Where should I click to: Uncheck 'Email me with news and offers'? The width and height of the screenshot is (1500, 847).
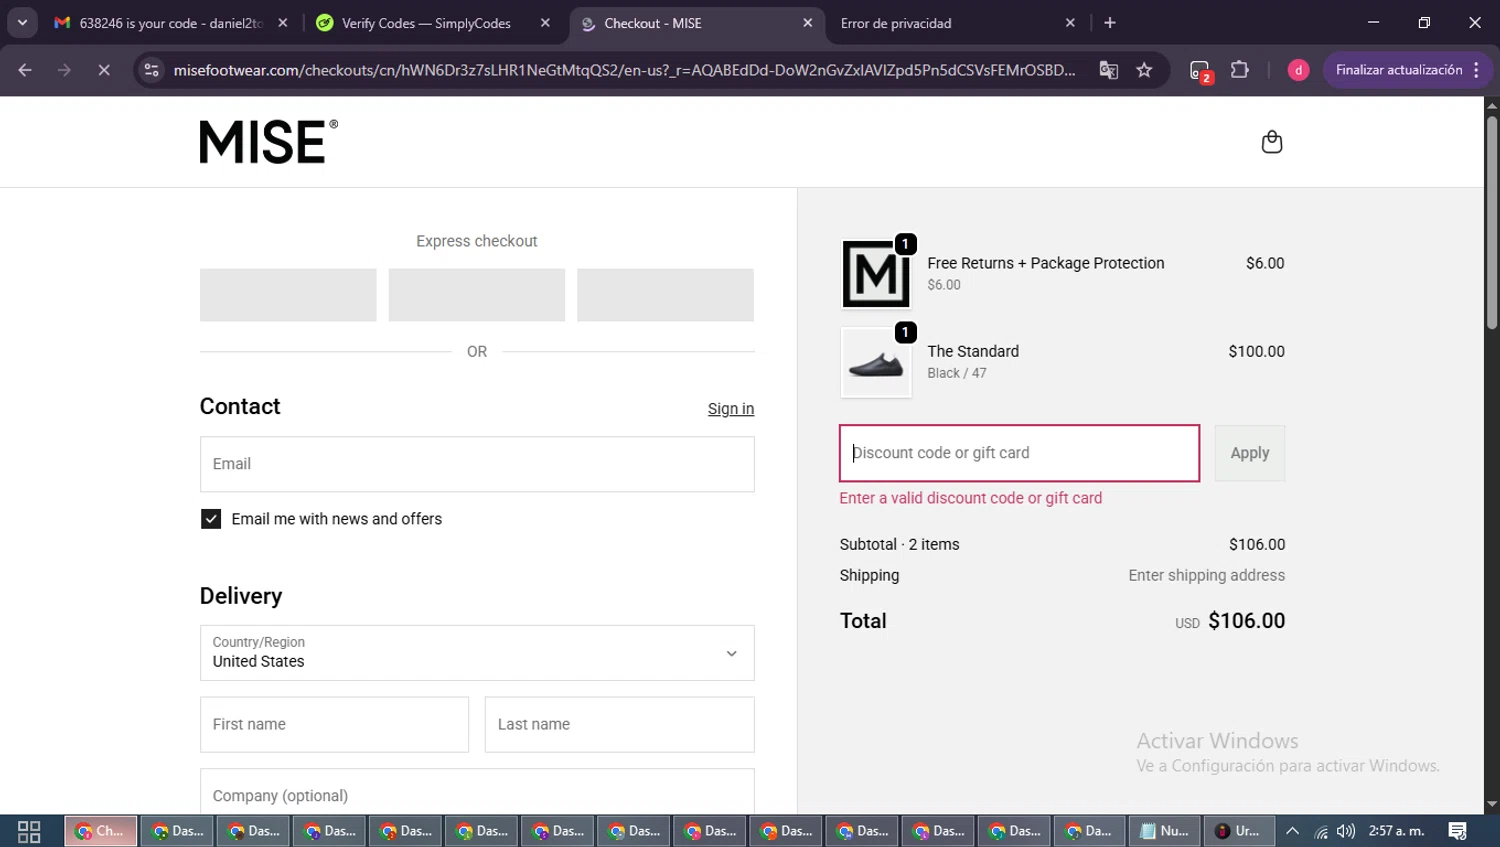(211, 519)
